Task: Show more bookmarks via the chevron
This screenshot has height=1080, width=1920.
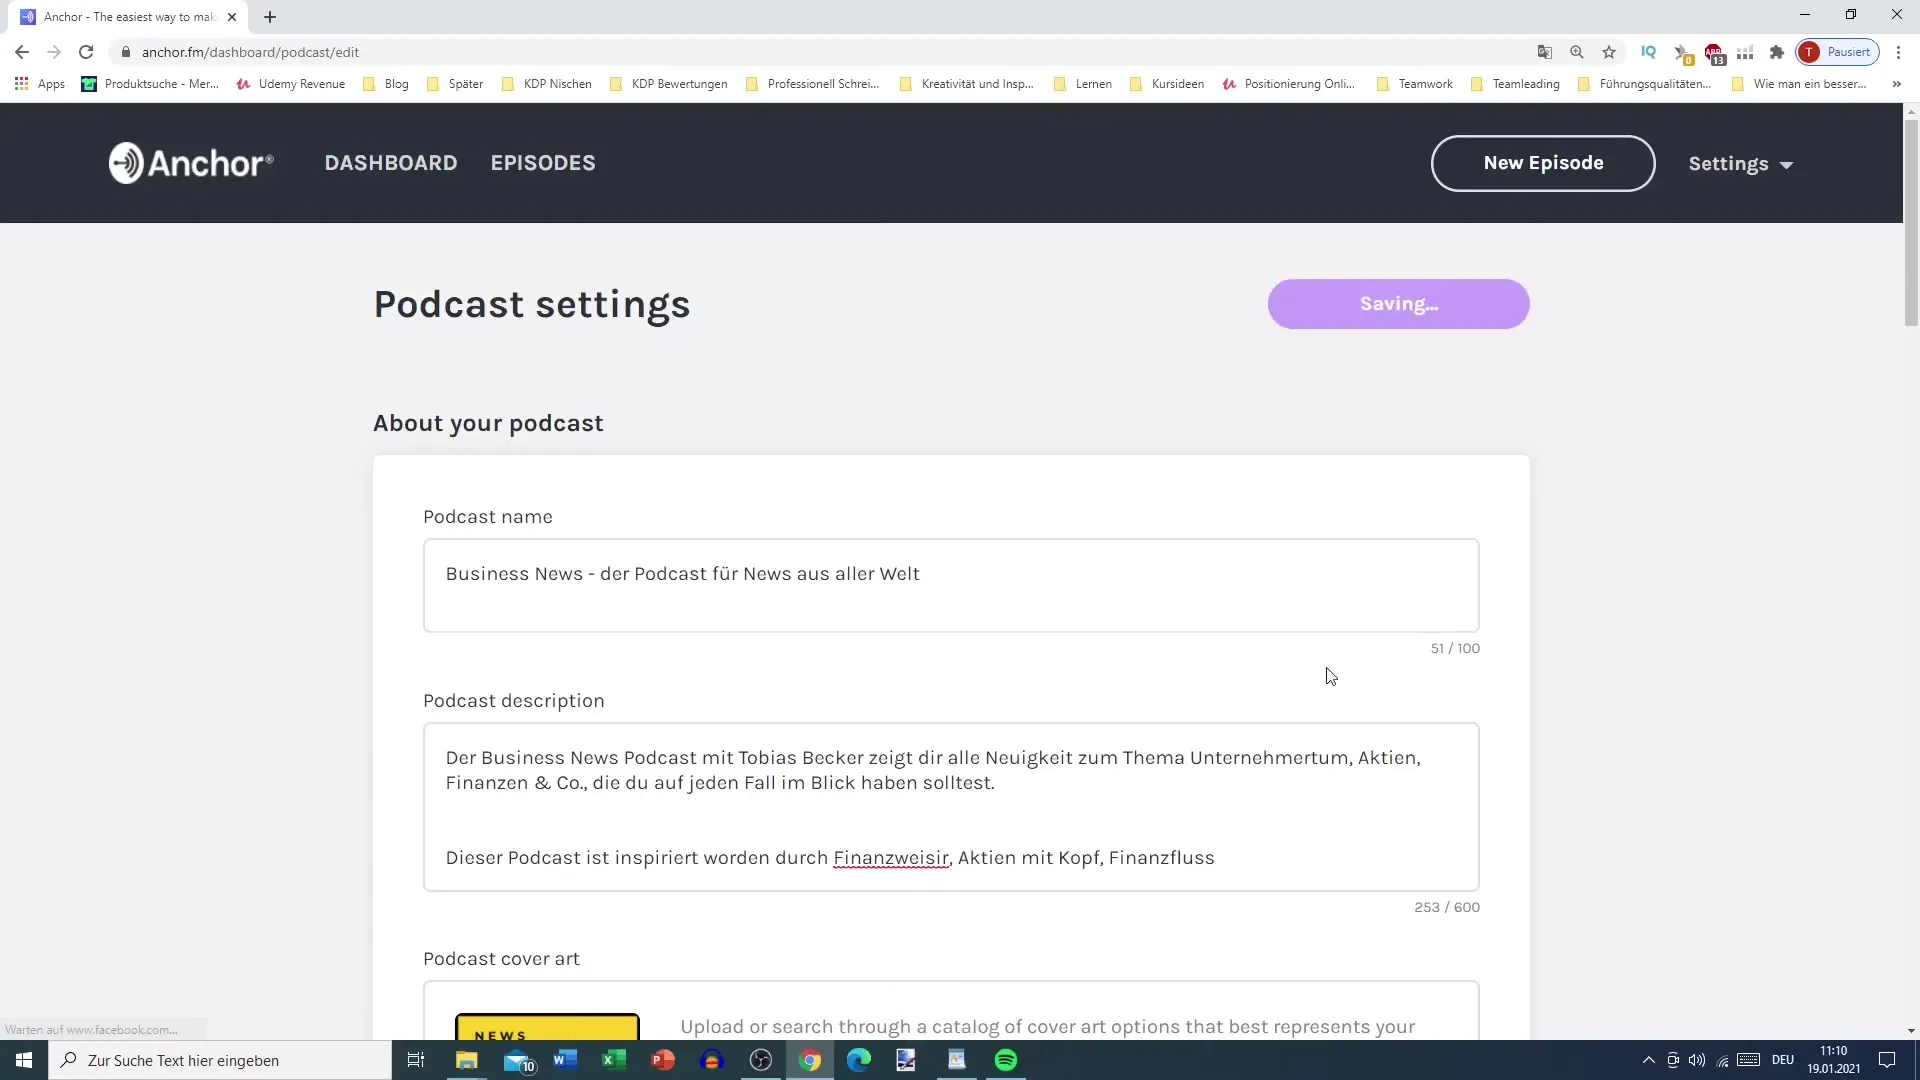Action: click(1896, 84)
